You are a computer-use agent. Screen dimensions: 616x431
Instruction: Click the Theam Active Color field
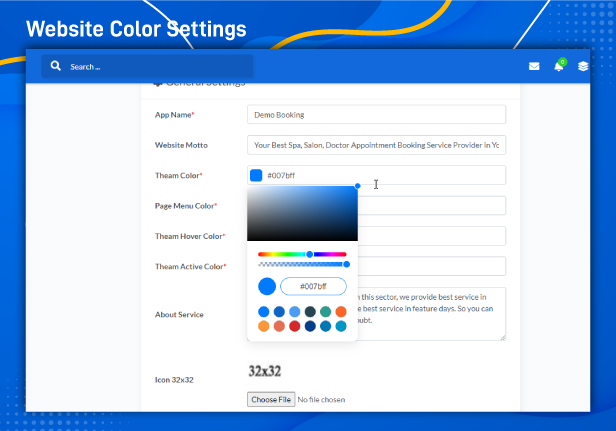tap(430, 267)
